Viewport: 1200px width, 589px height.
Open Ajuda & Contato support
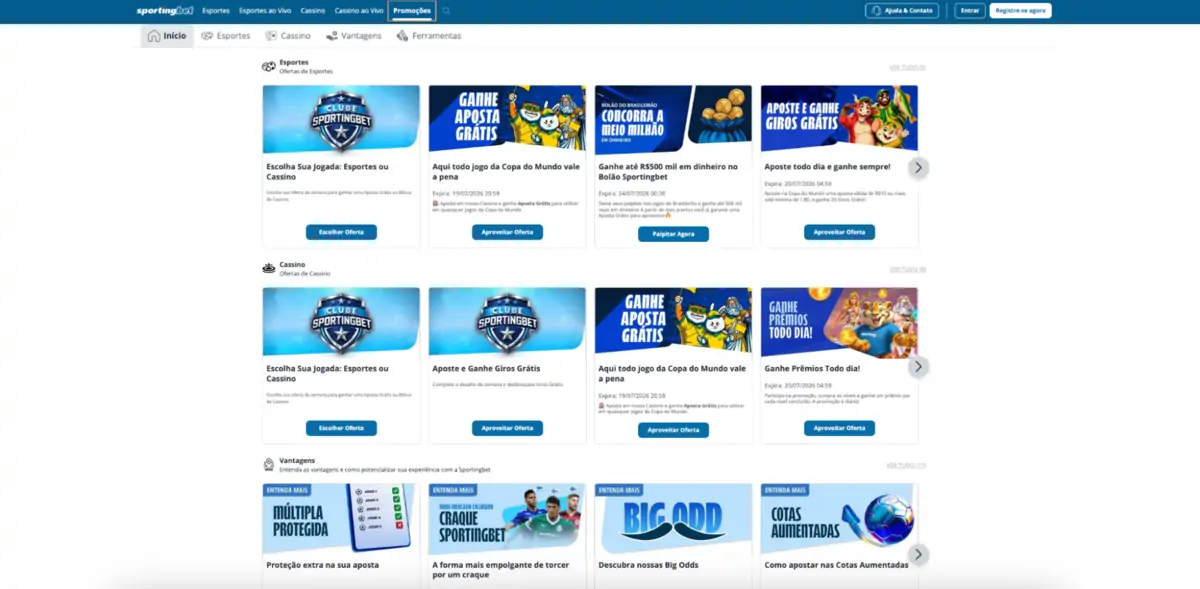point(902,10)
